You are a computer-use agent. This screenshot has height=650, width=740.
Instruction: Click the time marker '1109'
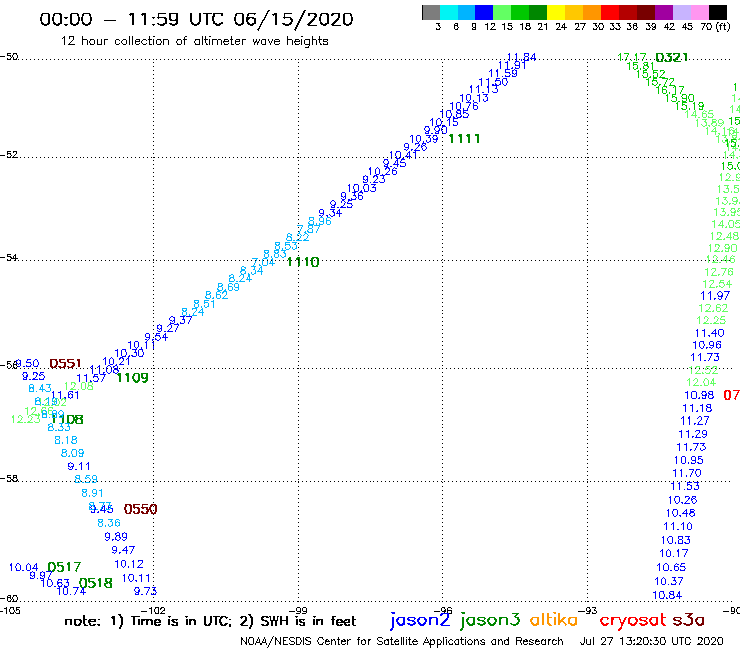[133, 378]
